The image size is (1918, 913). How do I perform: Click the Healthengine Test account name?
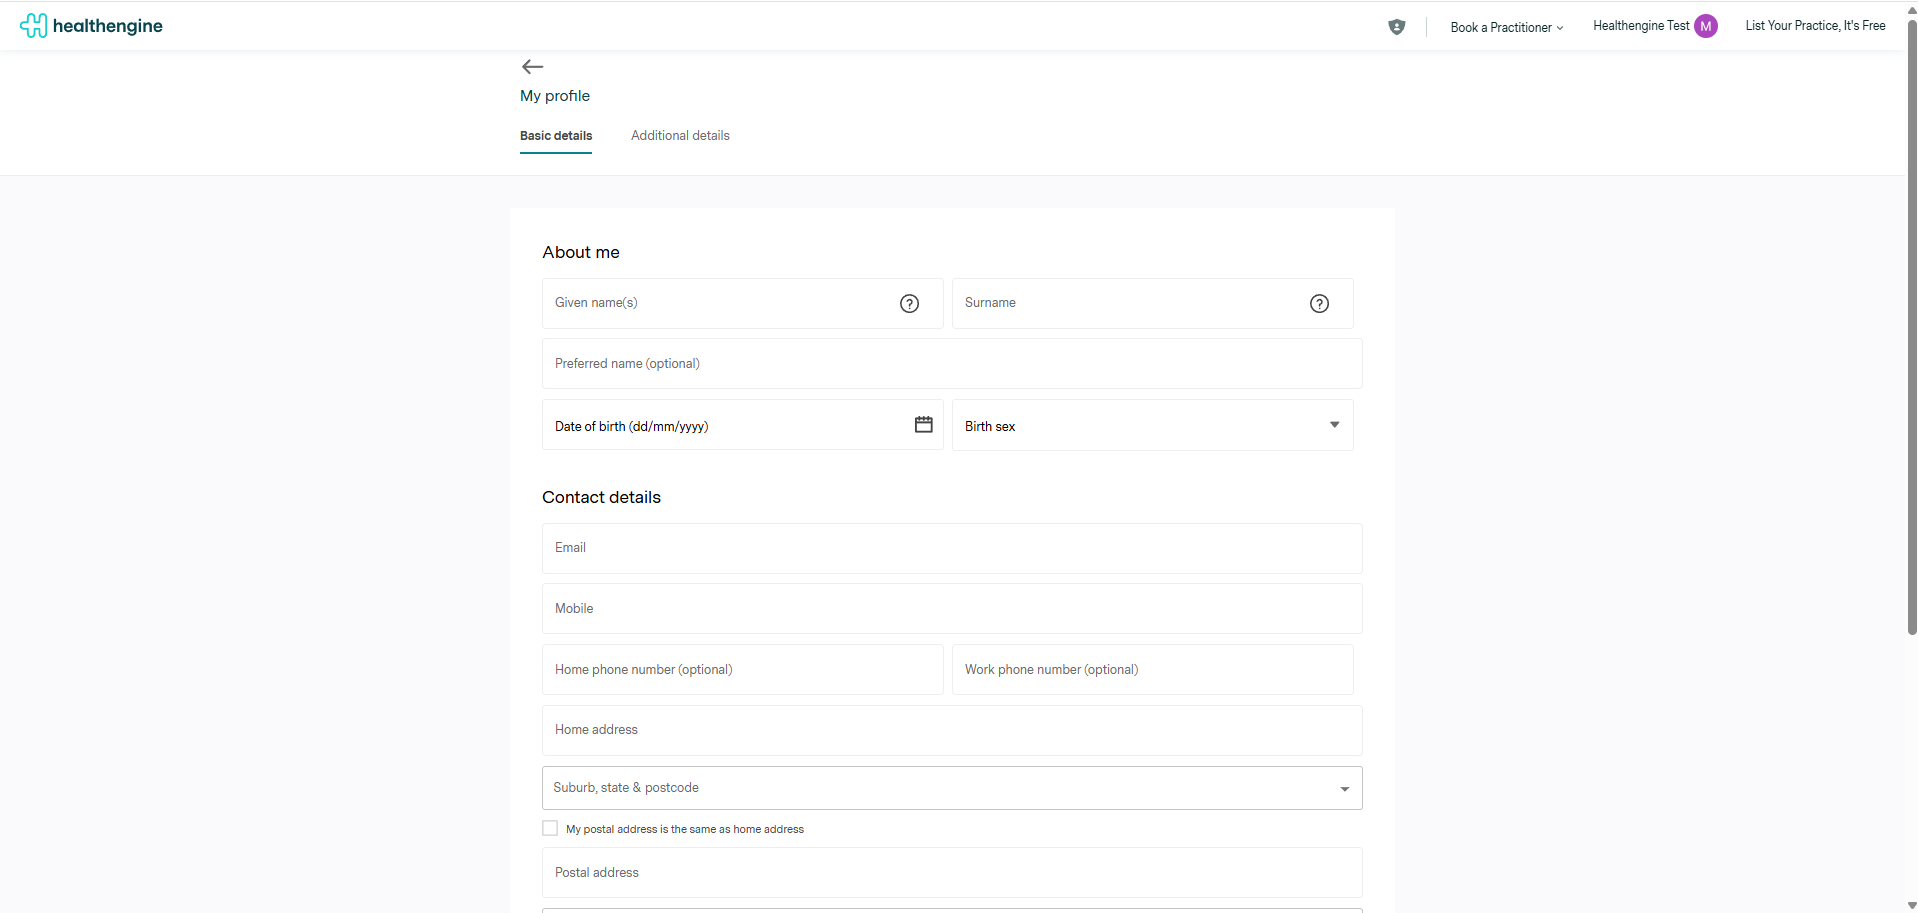click(x=1640, y=26)
